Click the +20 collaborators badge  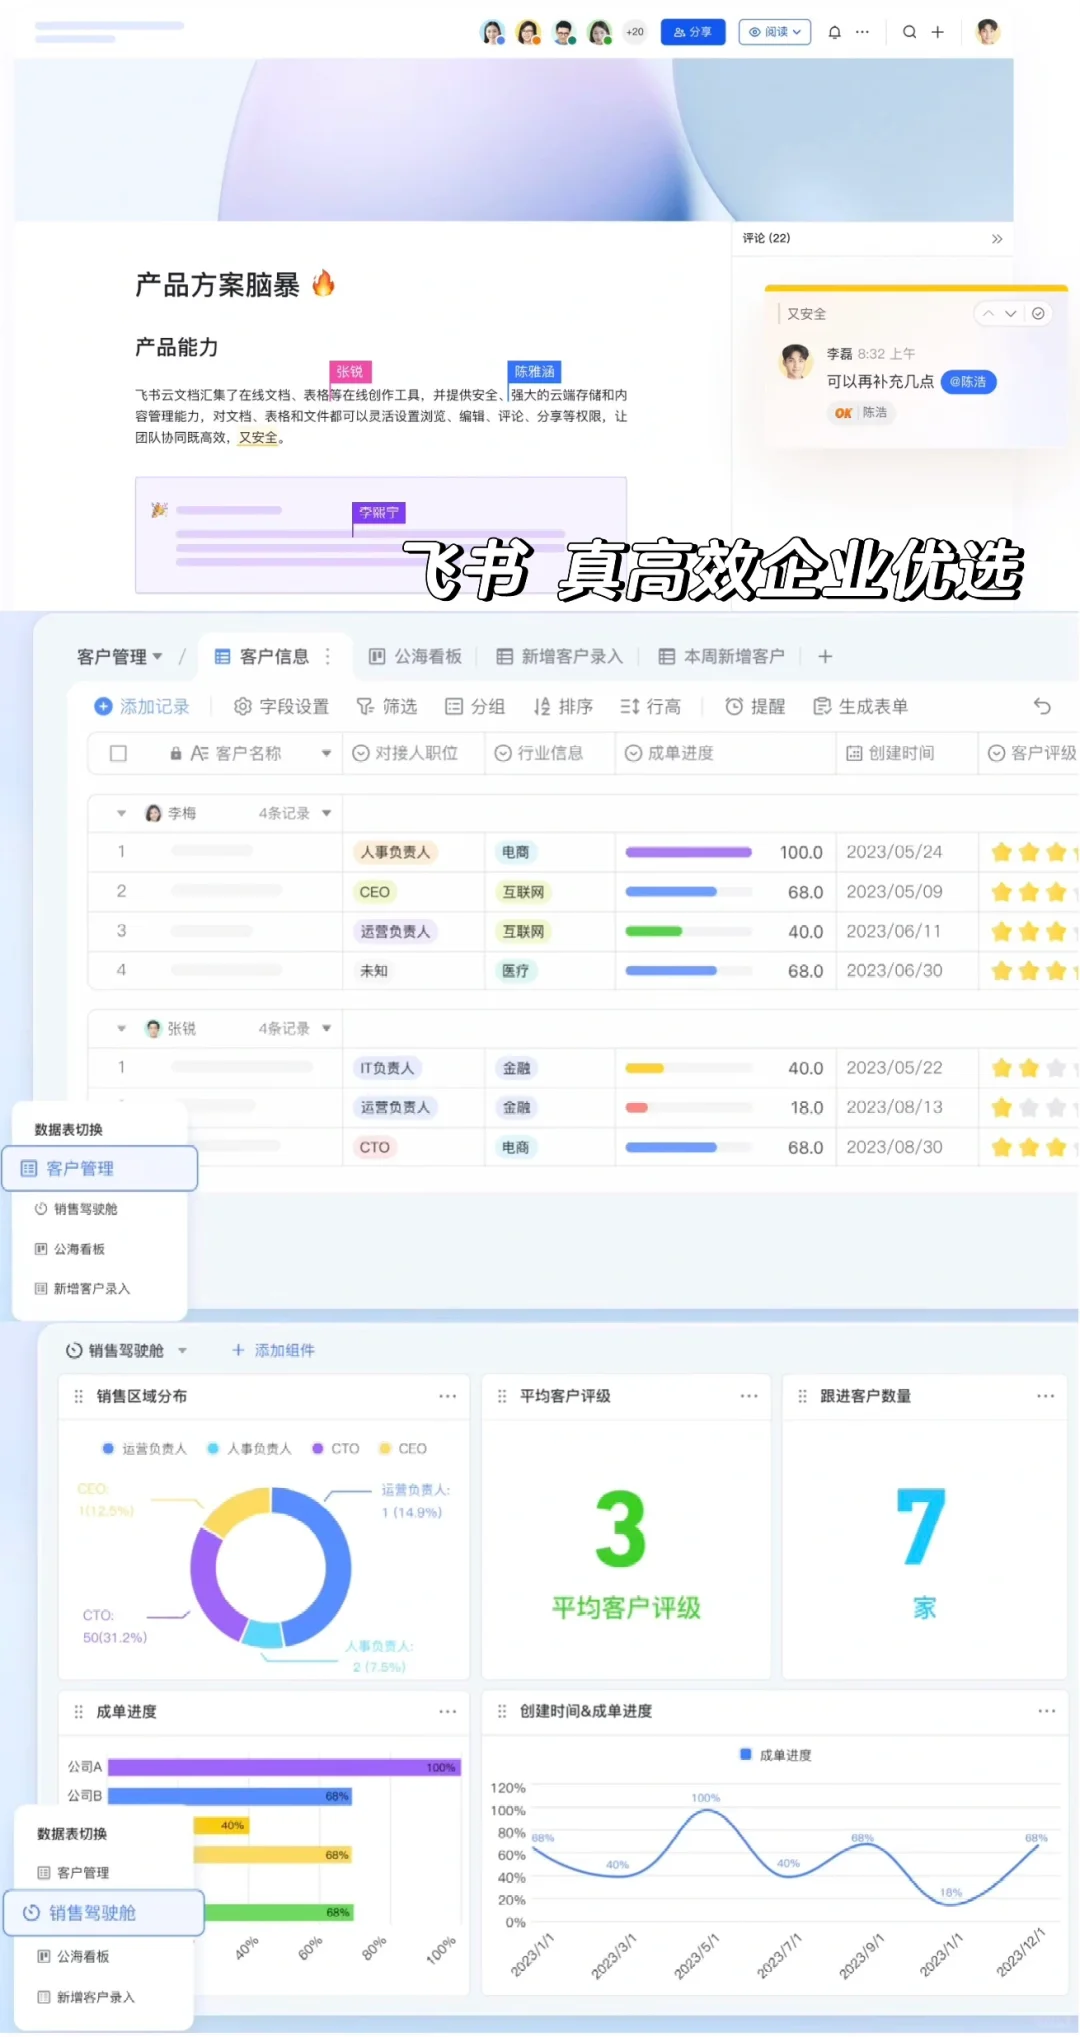pos(635,32)
